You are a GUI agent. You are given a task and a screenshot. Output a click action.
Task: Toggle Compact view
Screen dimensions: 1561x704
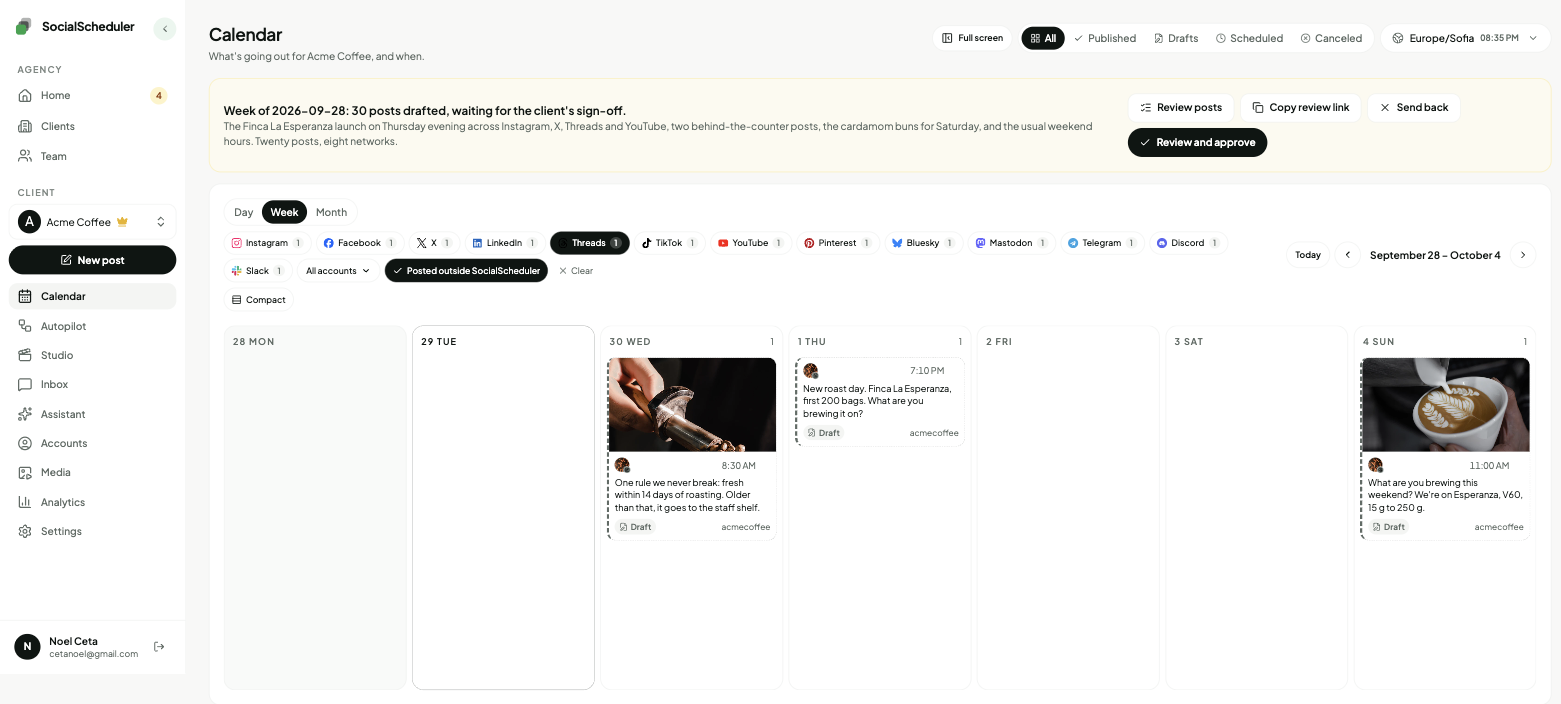[x=259, y=300]
